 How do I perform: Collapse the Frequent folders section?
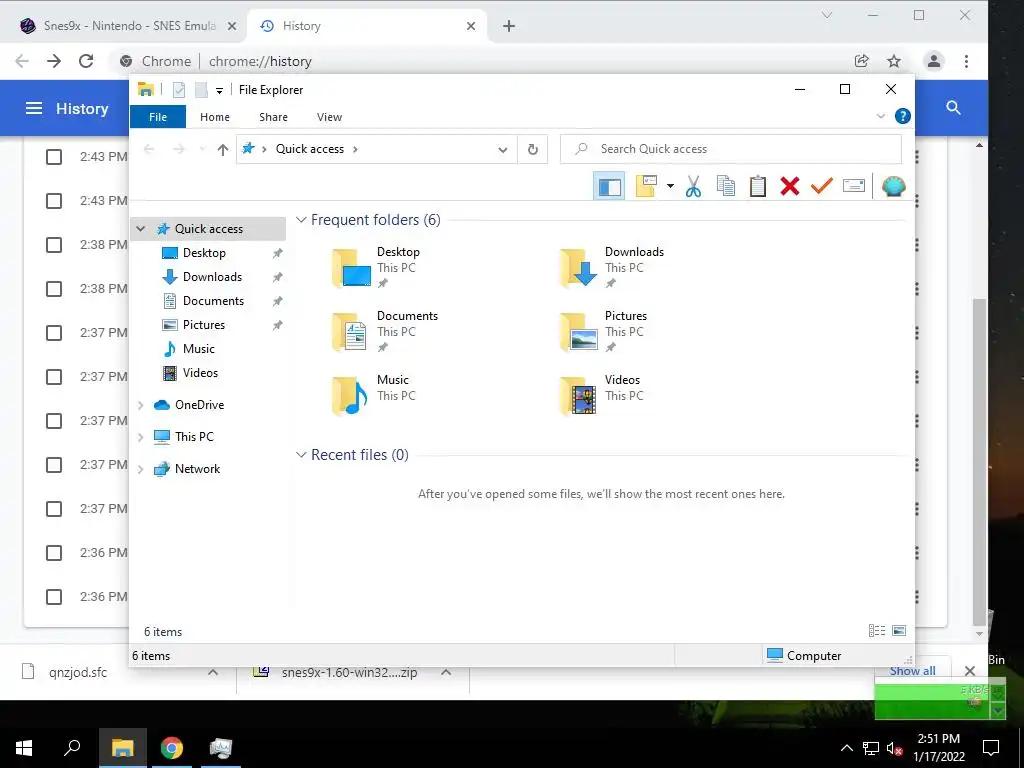[x=301, y=220]
